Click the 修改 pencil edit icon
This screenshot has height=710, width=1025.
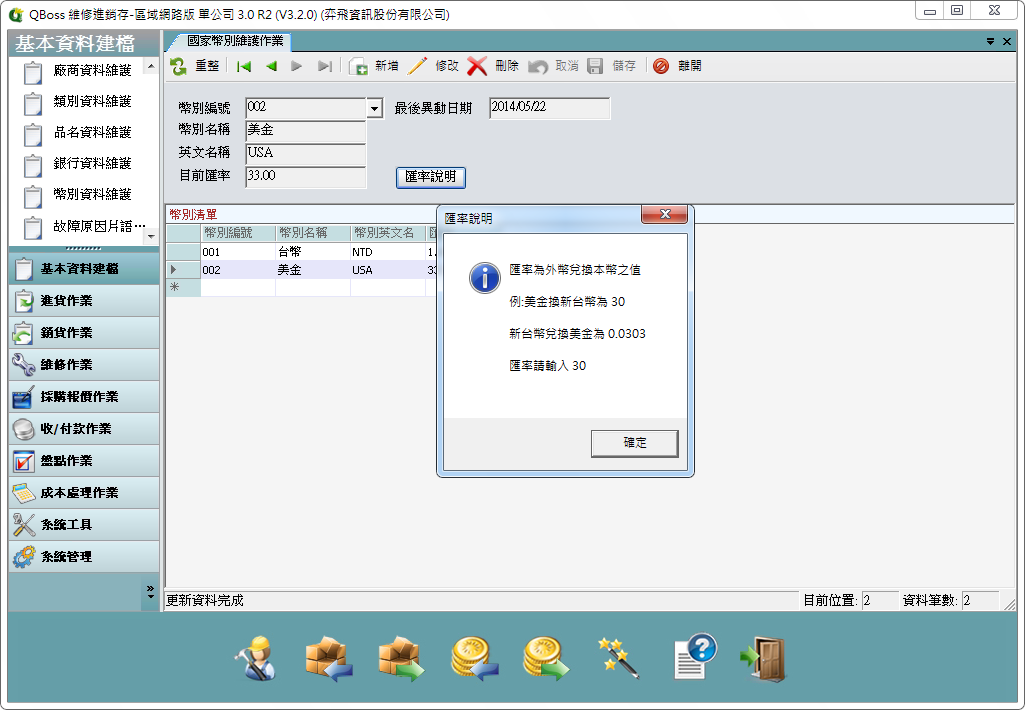point(417,66)
